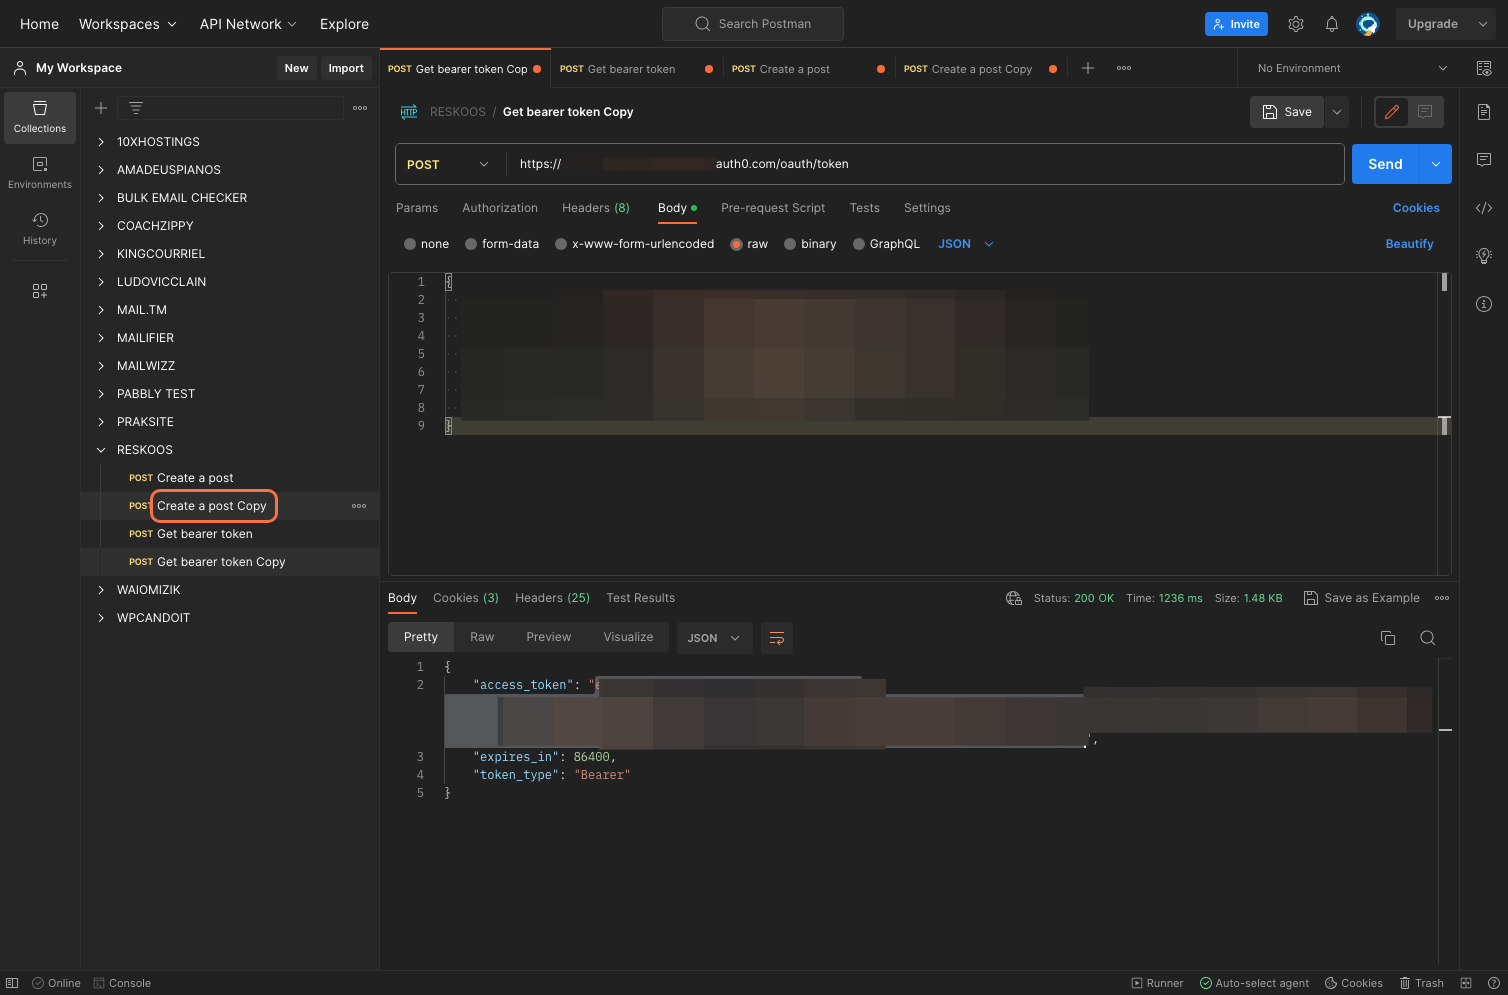Open the documentation pane icon
This screenshot has height=995, width=1508.
[1484, 112]
